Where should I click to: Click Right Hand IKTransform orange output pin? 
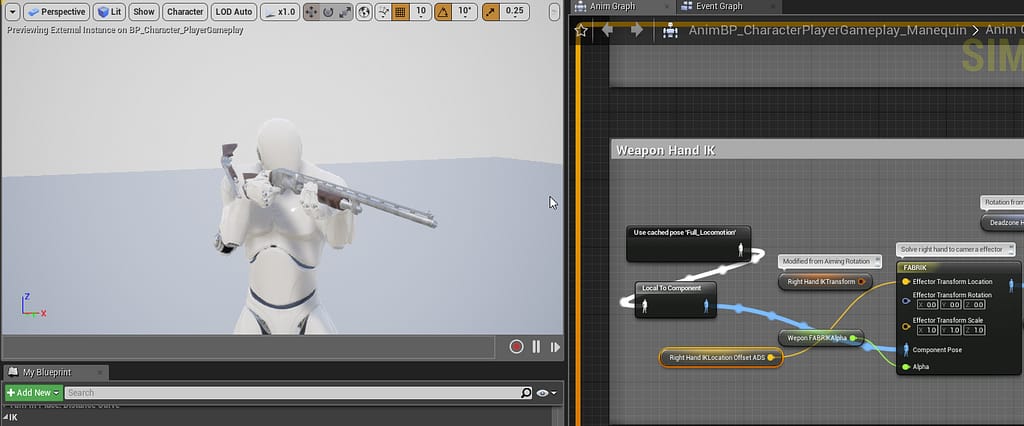pyautogui.click(x=861, y=282)
